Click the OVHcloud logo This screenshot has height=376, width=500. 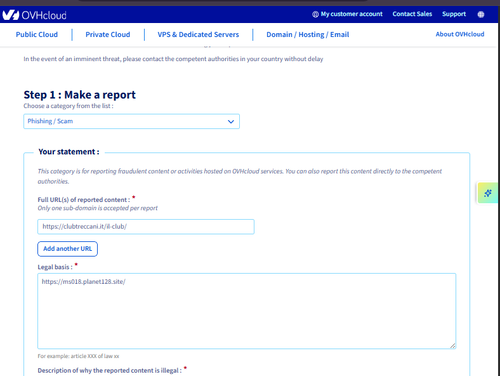(x=34, y=15)
